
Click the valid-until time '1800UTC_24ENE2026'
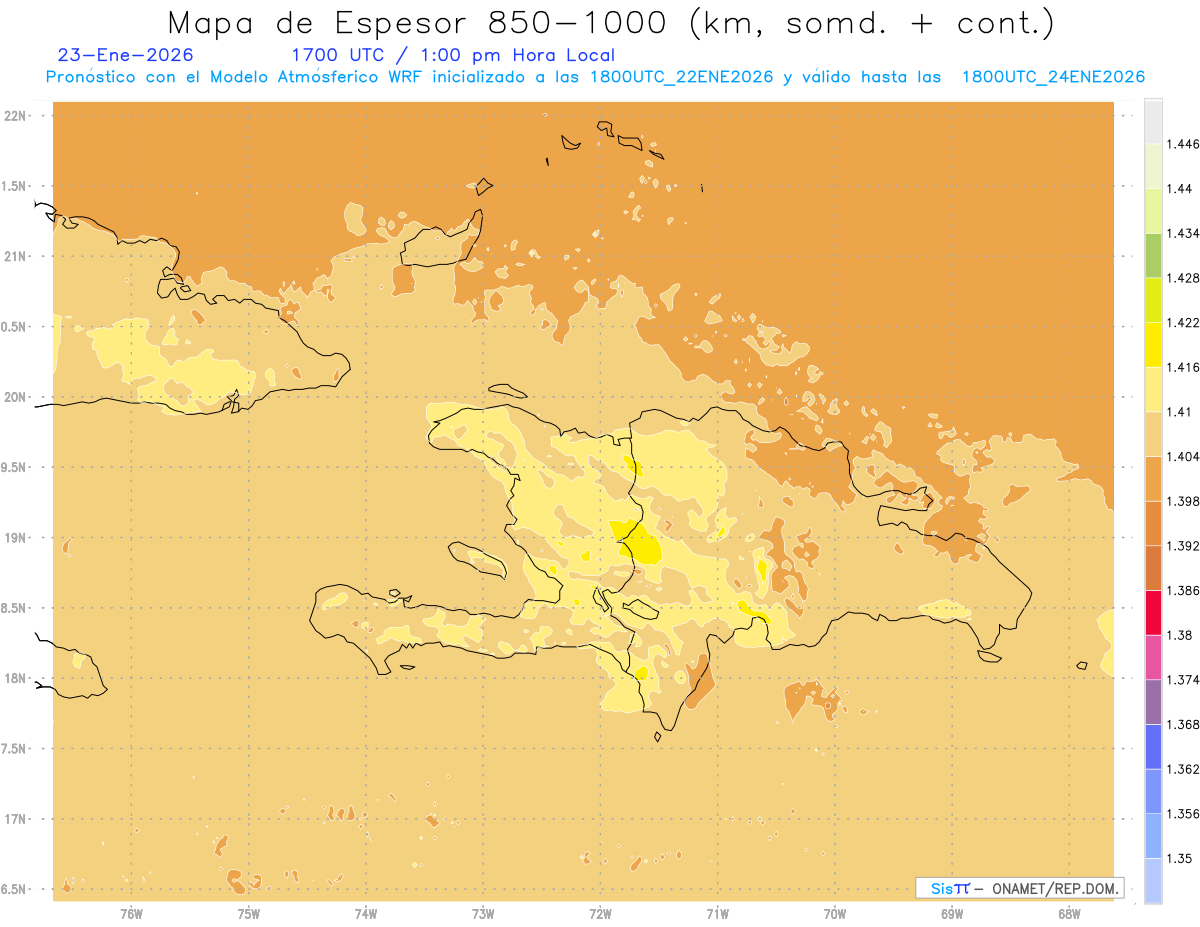(1053, 77)
